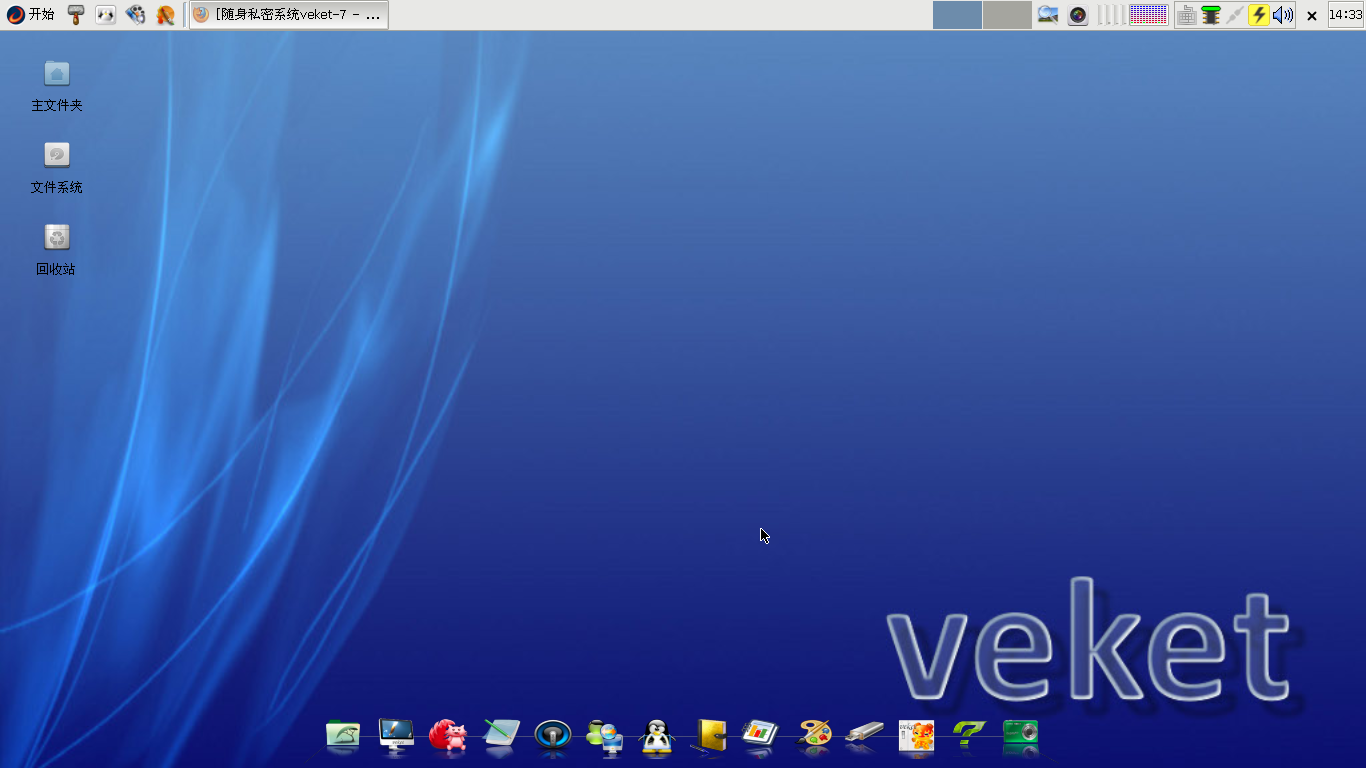
Task: Open the orange teddy bear dock icon
Action: (x=917, y=735)
